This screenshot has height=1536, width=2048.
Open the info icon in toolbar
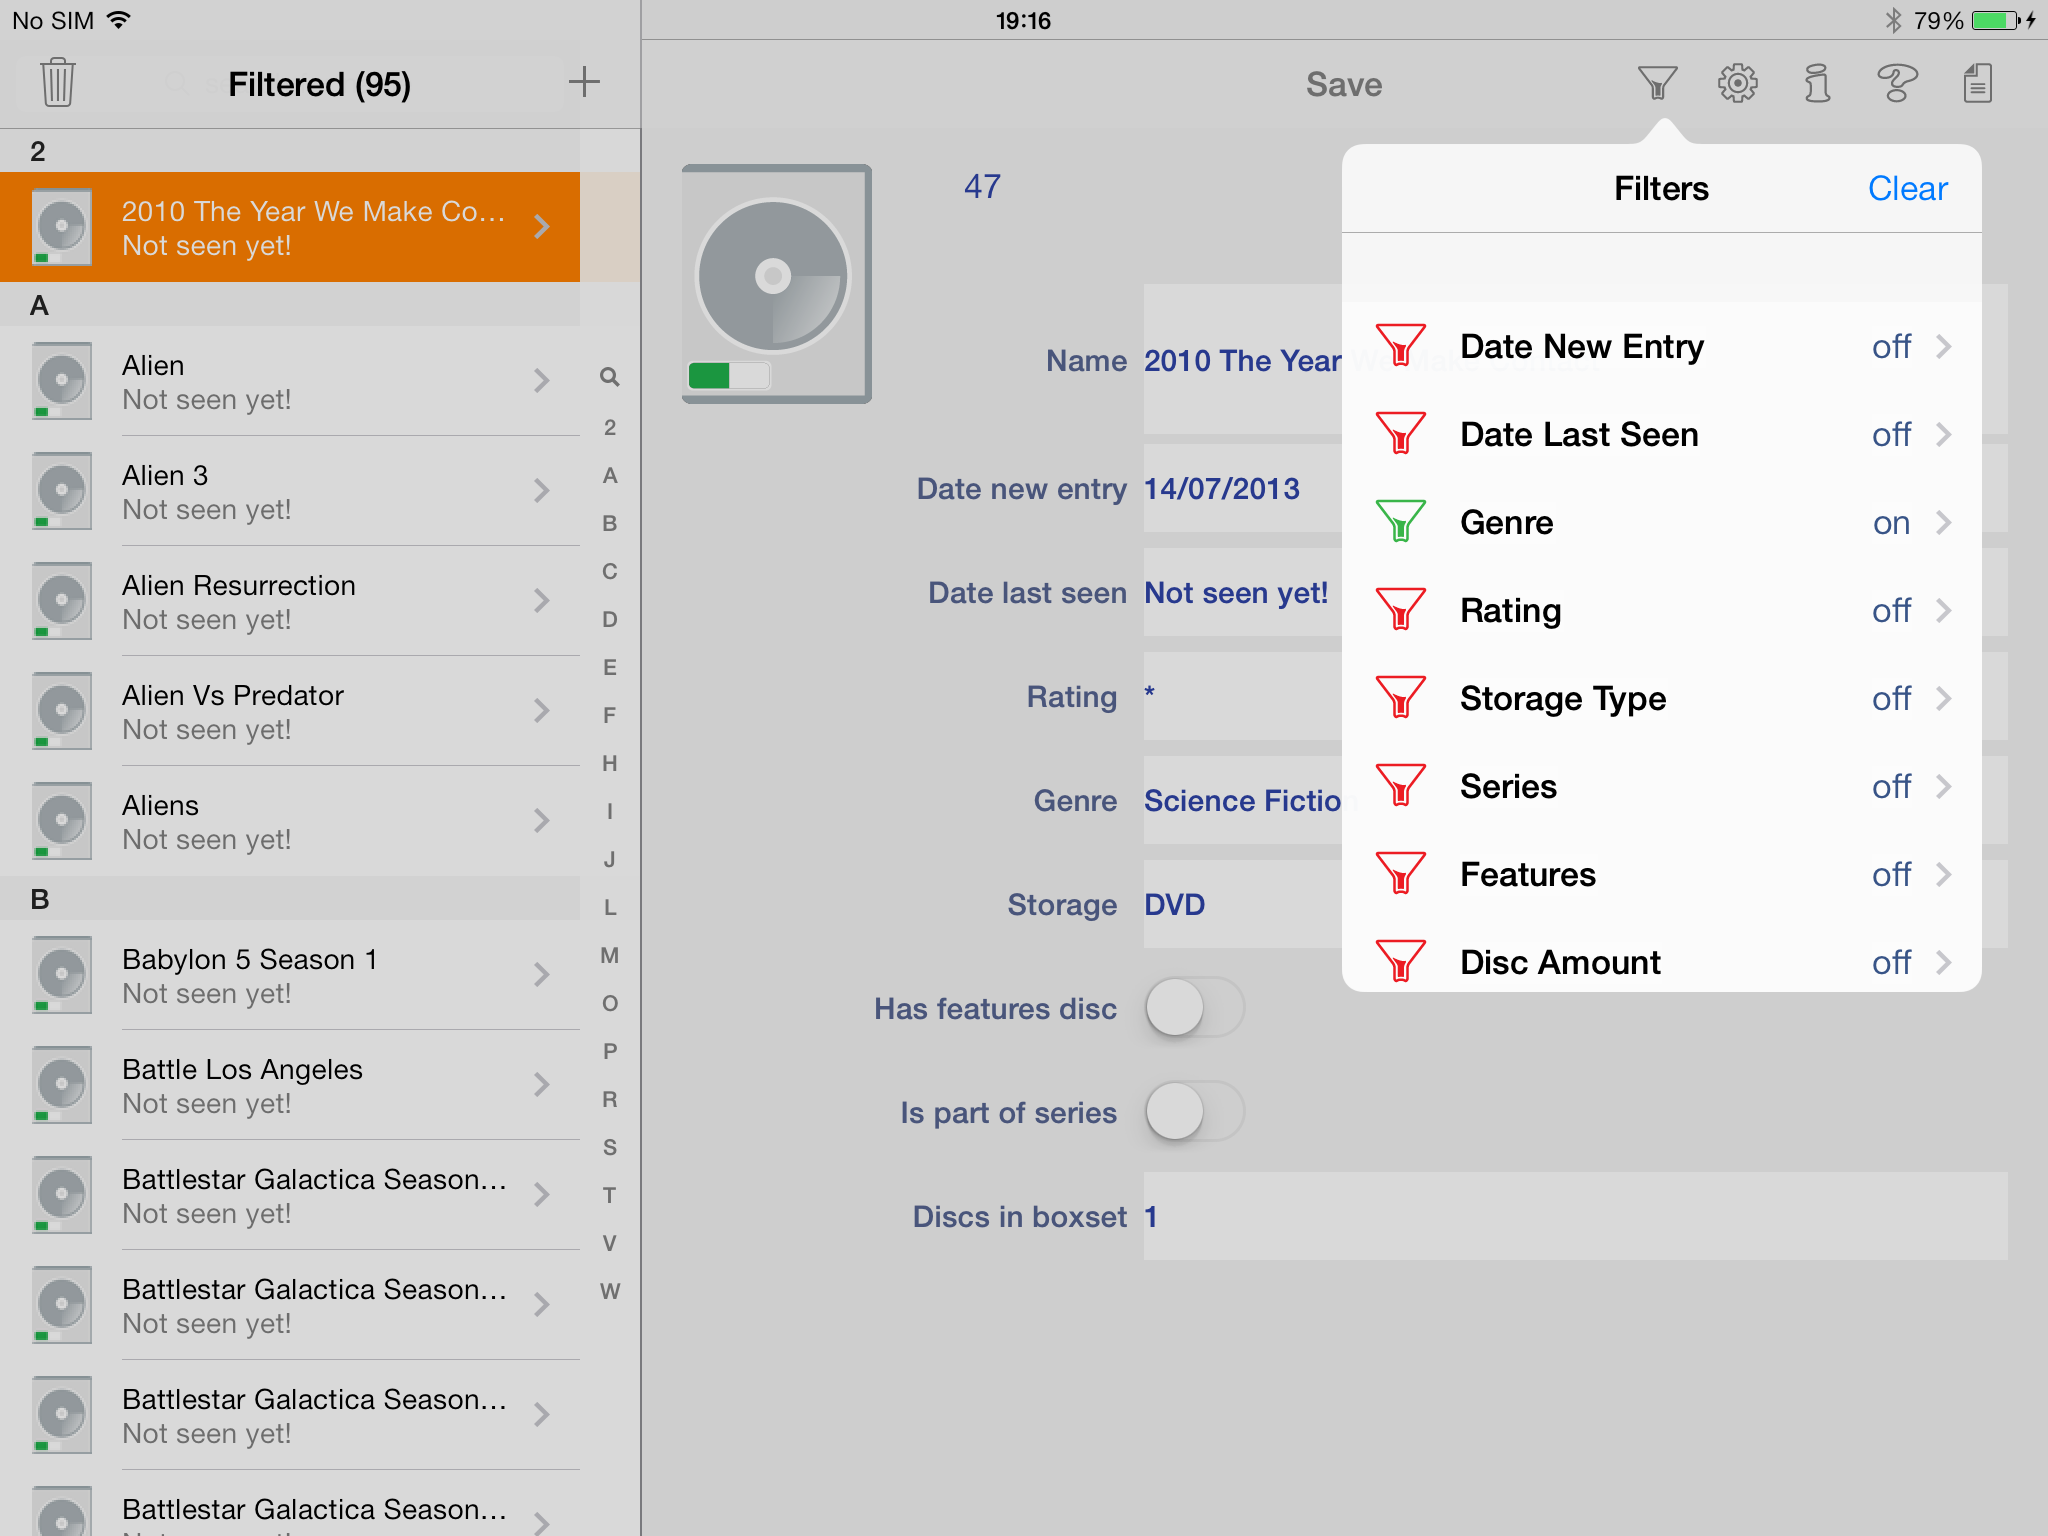[x=1817, y=83]
